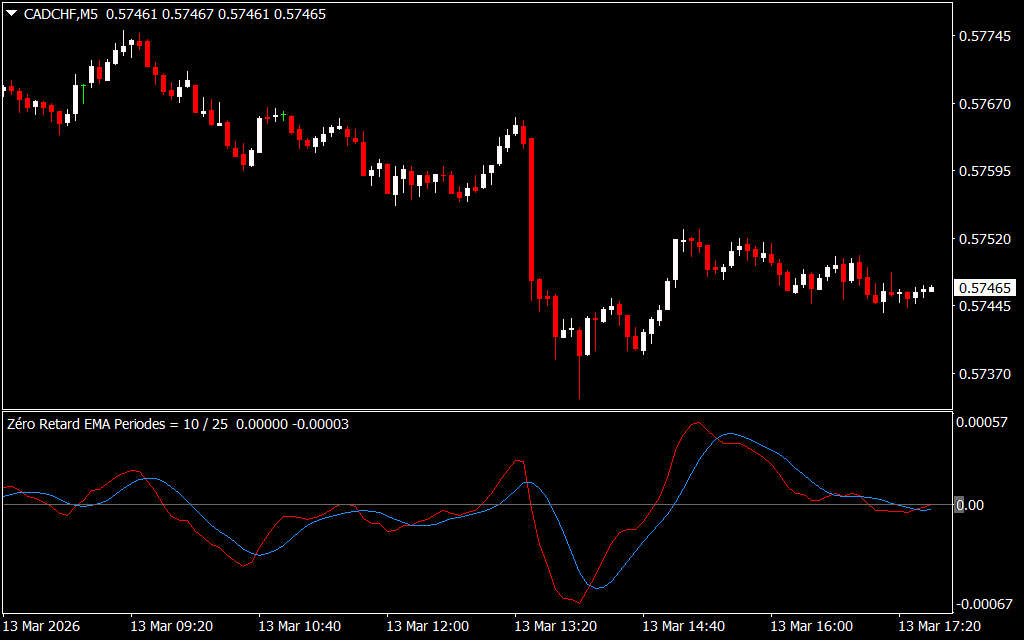
Task: Click the 13 Mar 2026 date label
Action: click(44, 626)
